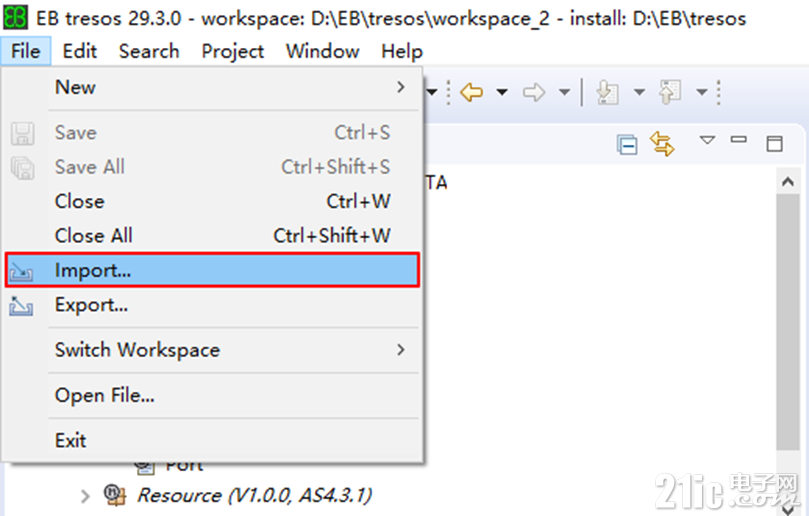Open the File menu

point(26,51)
